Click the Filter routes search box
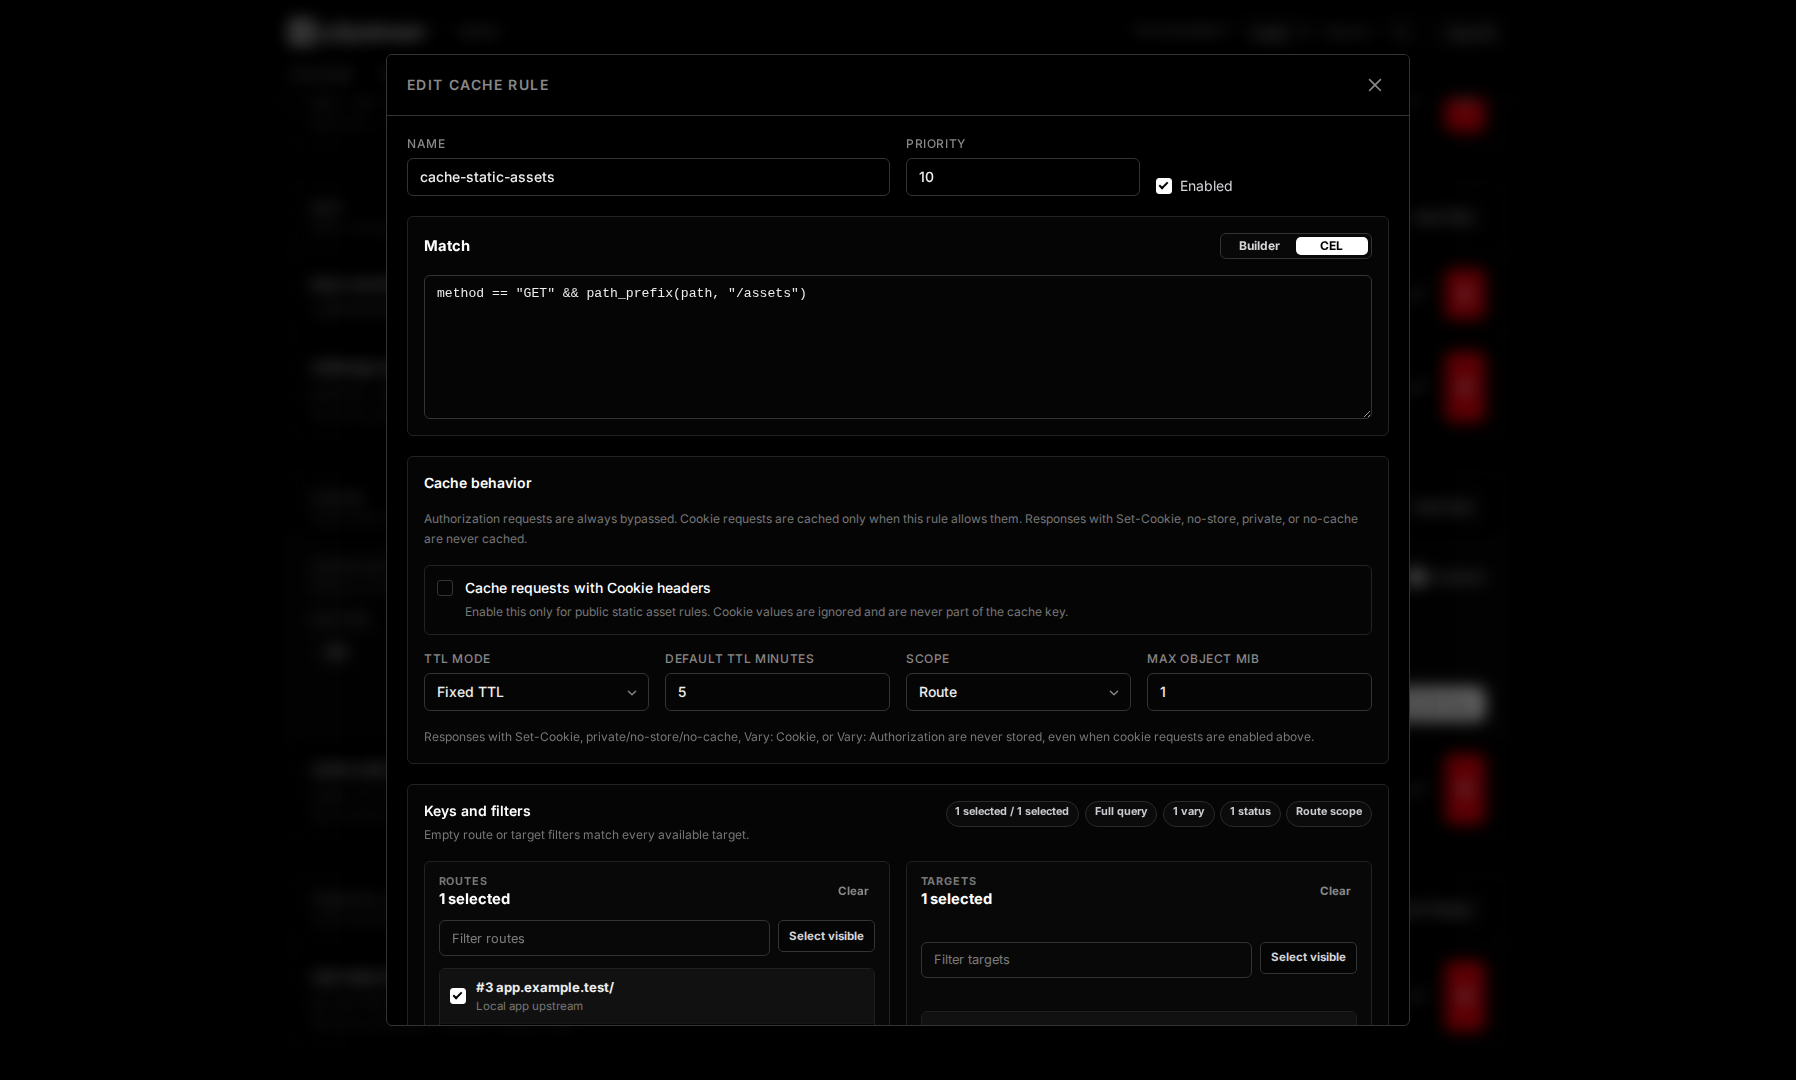This screenshot has height=1080, width=1796. click(x=604, y=938)
